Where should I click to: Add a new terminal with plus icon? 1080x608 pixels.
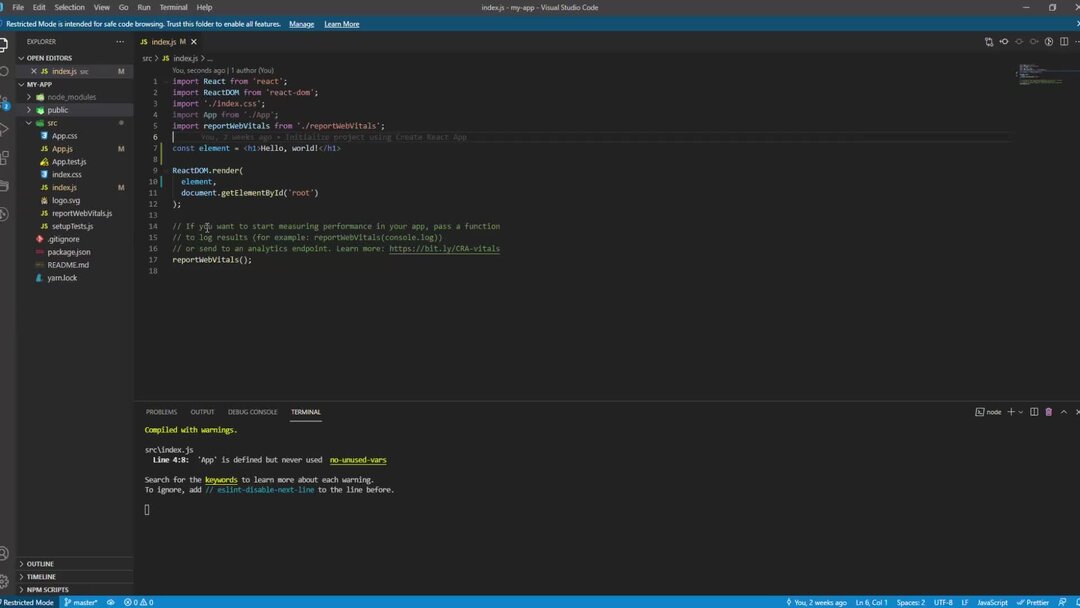click(x=1010, y=412)
